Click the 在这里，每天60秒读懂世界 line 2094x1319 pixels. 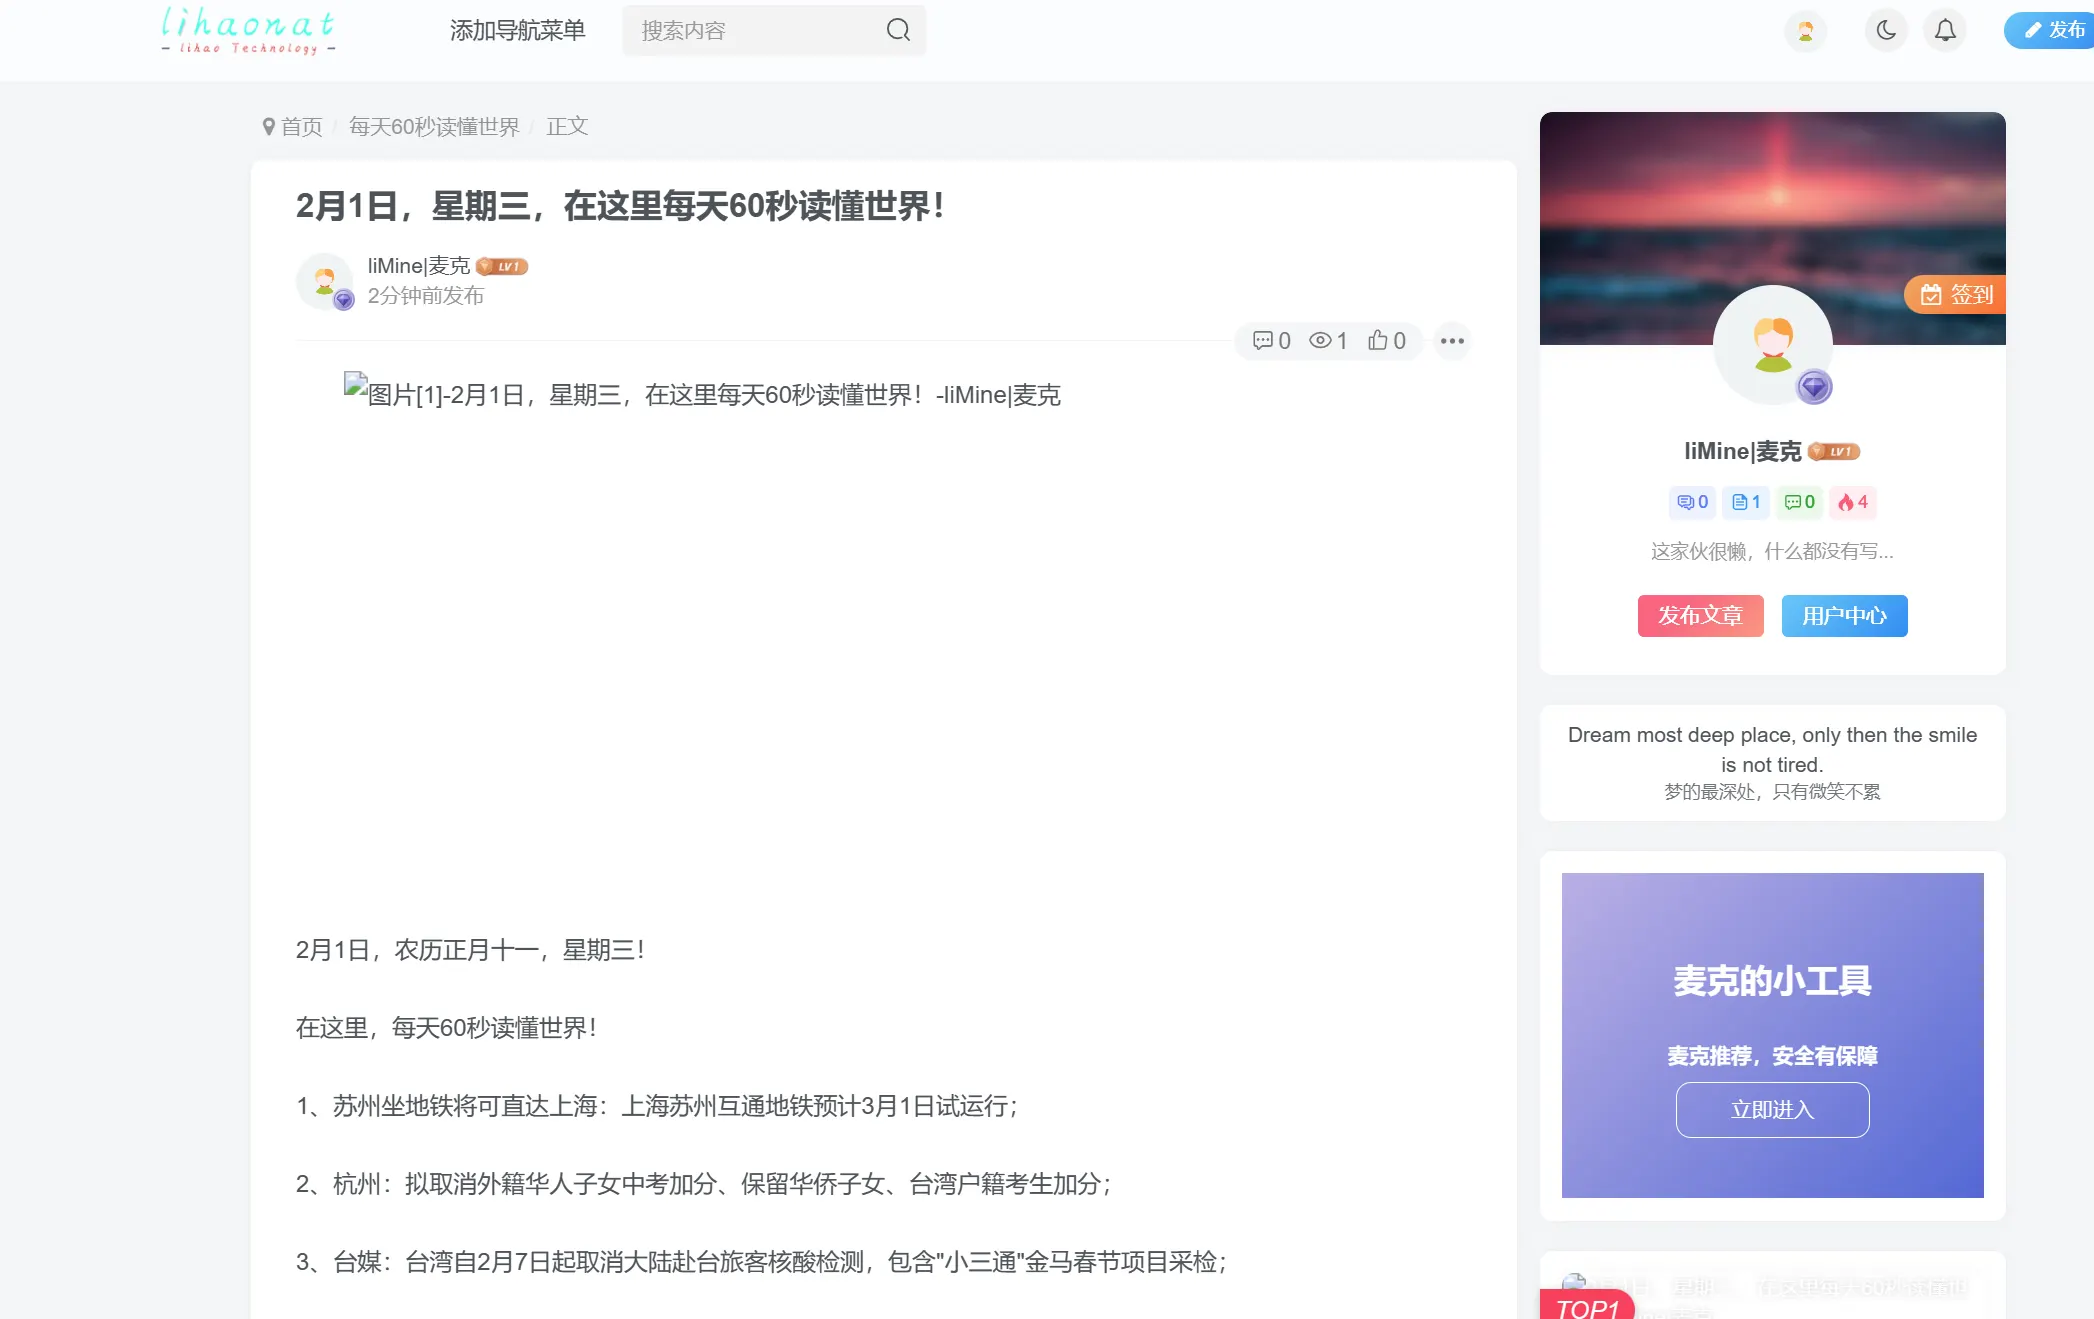point(446,1028)
